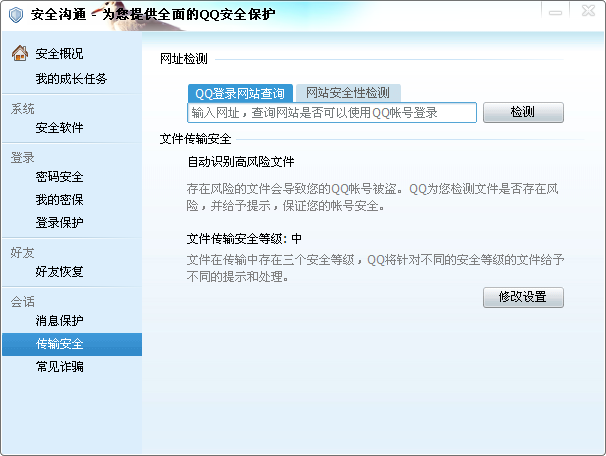Click the shield icon in title bar
606x456 pixels.
click(16, 15)
